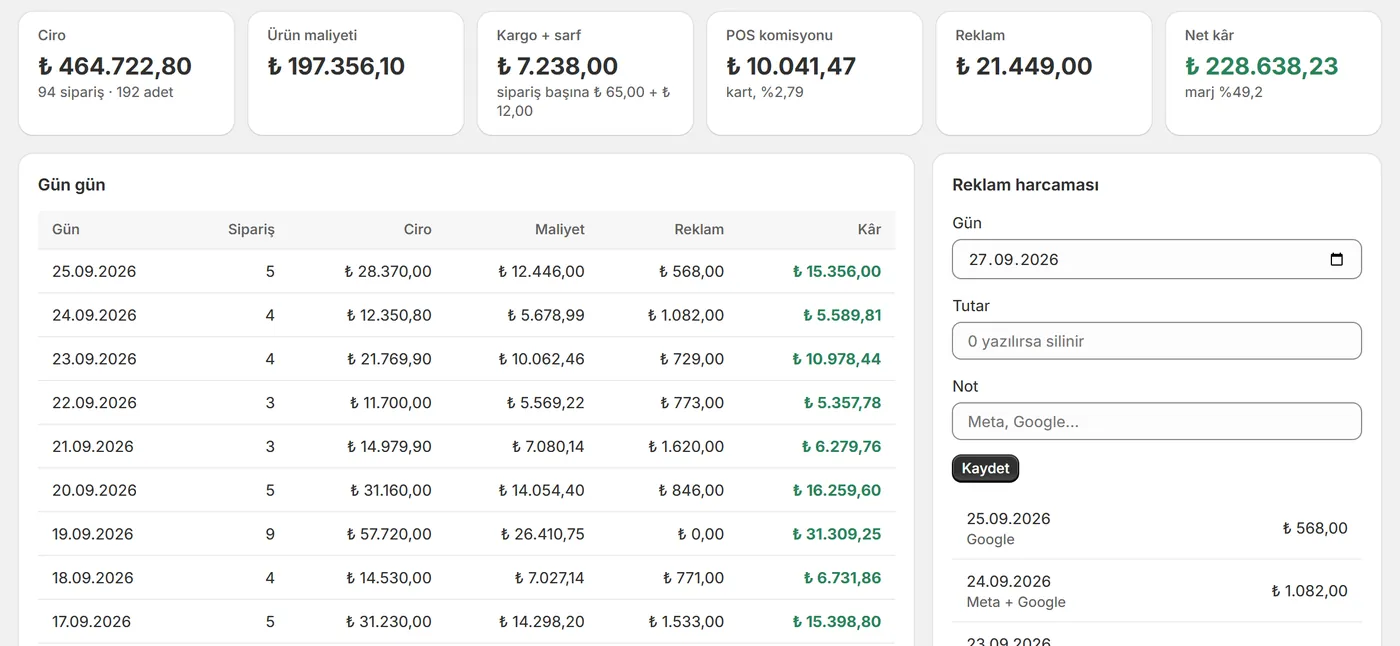
Task: Click the Sipariş column header
Action: point(251,229)
